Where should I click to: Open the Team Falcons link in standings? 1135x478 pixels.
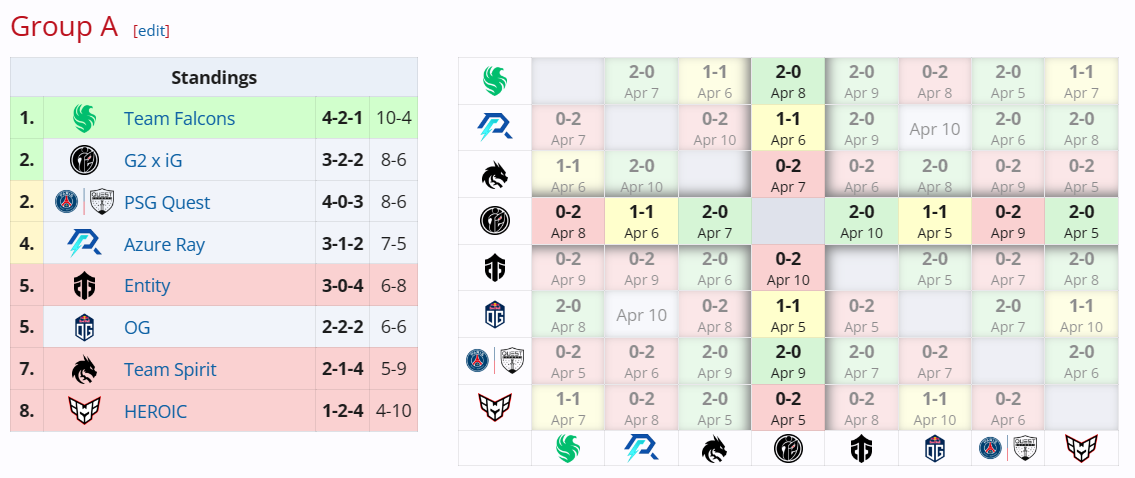point(179,118)
